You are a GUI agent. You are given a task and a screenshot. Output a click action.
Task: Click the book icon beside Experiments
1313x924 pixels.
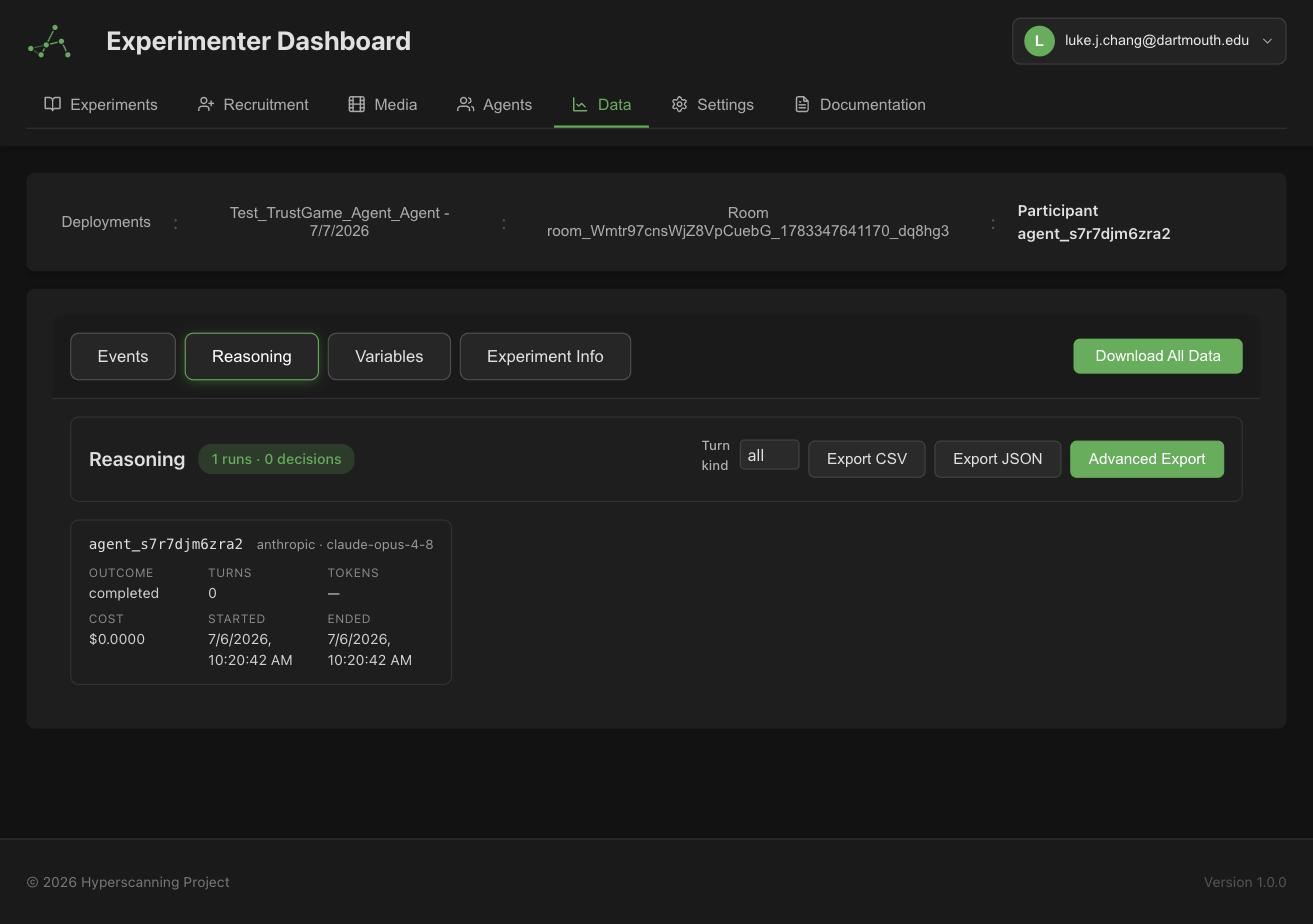(x=53, y=104)
